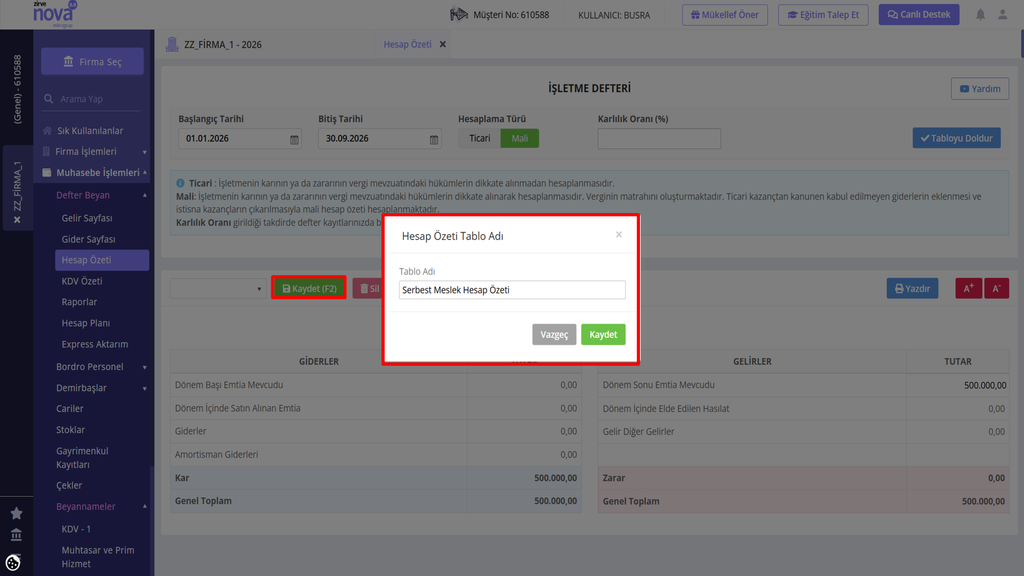Screen dimensions: 1024x576
Task: Close the Hesap Özeti Tablo Adı dialog
Action: 618,234
